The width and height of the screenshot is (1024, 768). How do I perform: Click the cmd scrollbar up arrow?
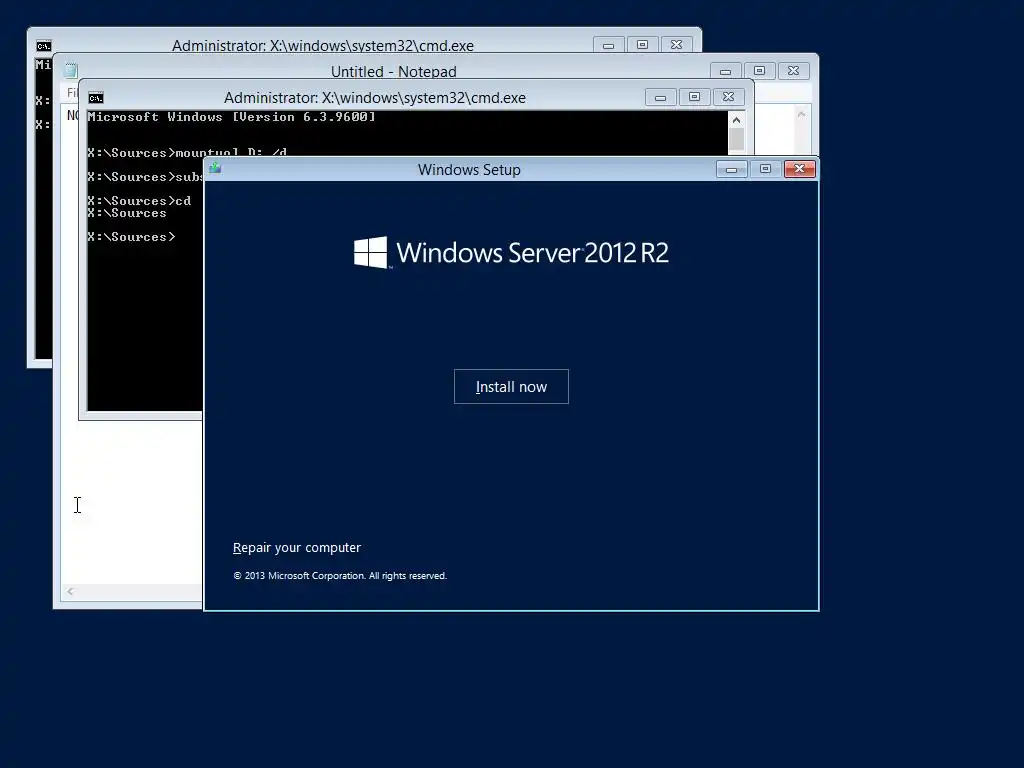tap(737, 120)
